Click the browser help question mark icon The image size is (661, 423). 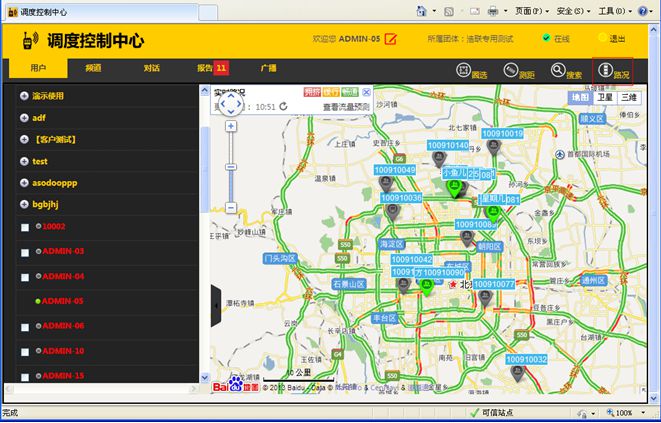click(642, 11)
